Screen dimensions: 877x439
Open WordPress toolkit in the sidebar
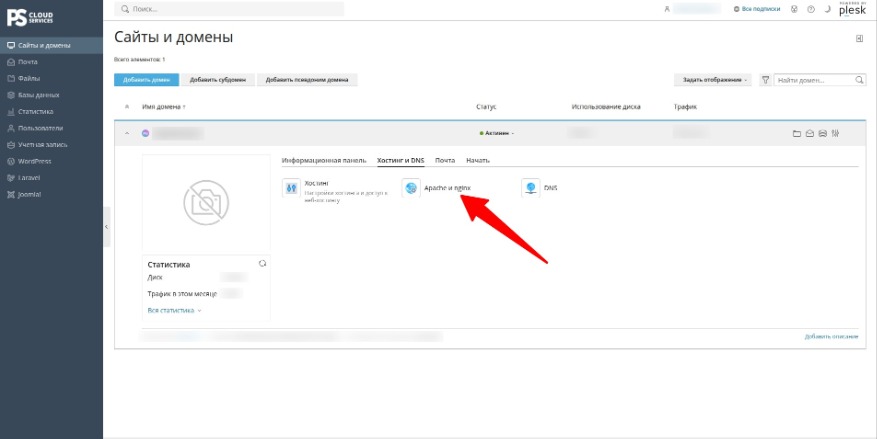(x=51, y=161)
